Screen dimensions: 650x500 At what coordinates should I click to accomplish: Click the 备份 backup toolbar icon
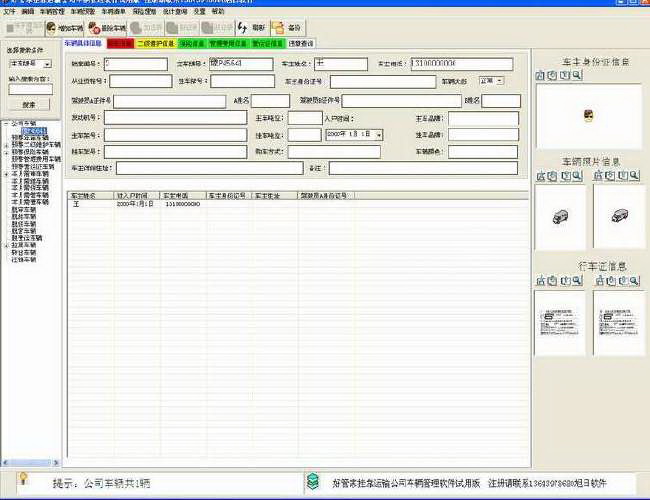pyautogui.click(x=278, y=28)
